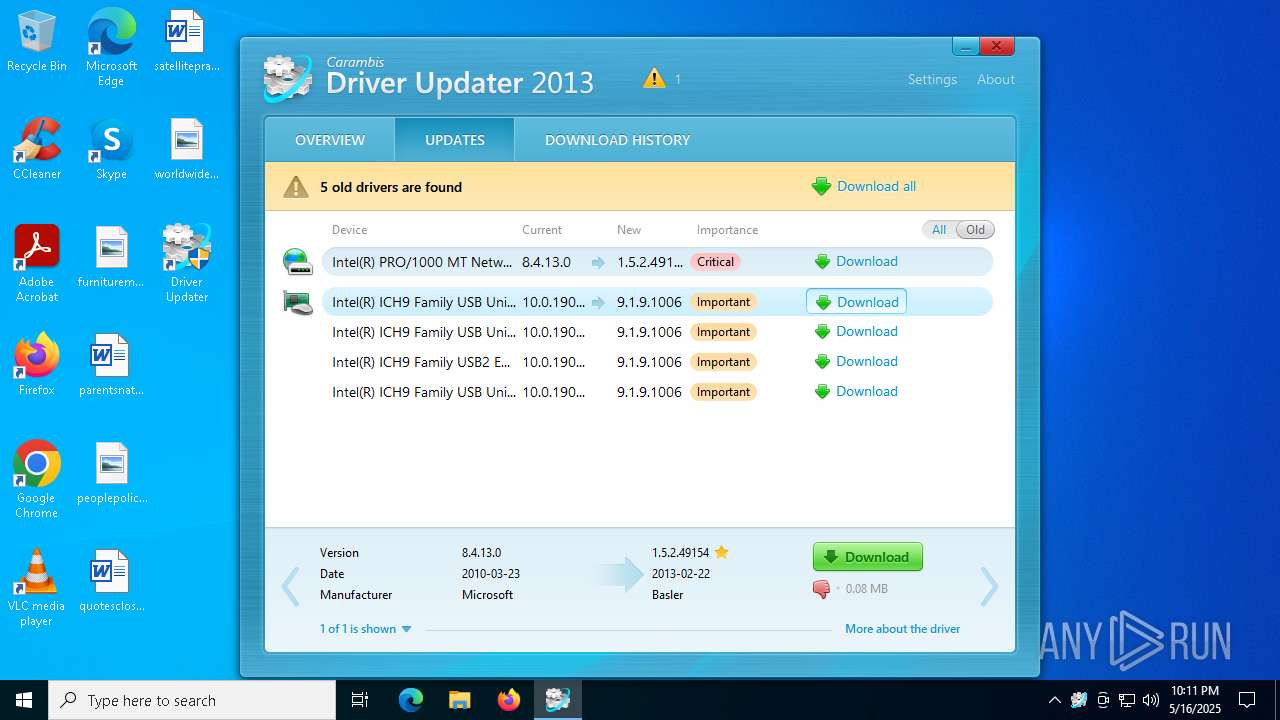Open the notification center icon
Image resolution: width=1280 pixels, height=720 pixels.
[1247, 700]
